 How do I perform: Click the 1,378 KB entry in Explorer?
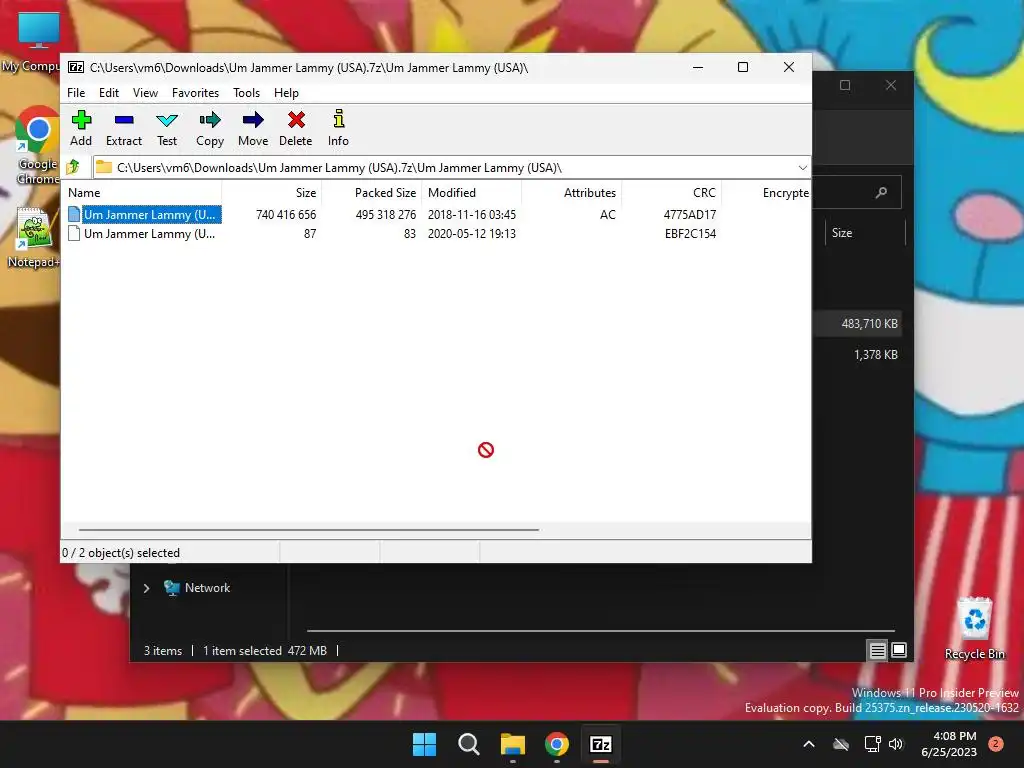pos(876,355)
